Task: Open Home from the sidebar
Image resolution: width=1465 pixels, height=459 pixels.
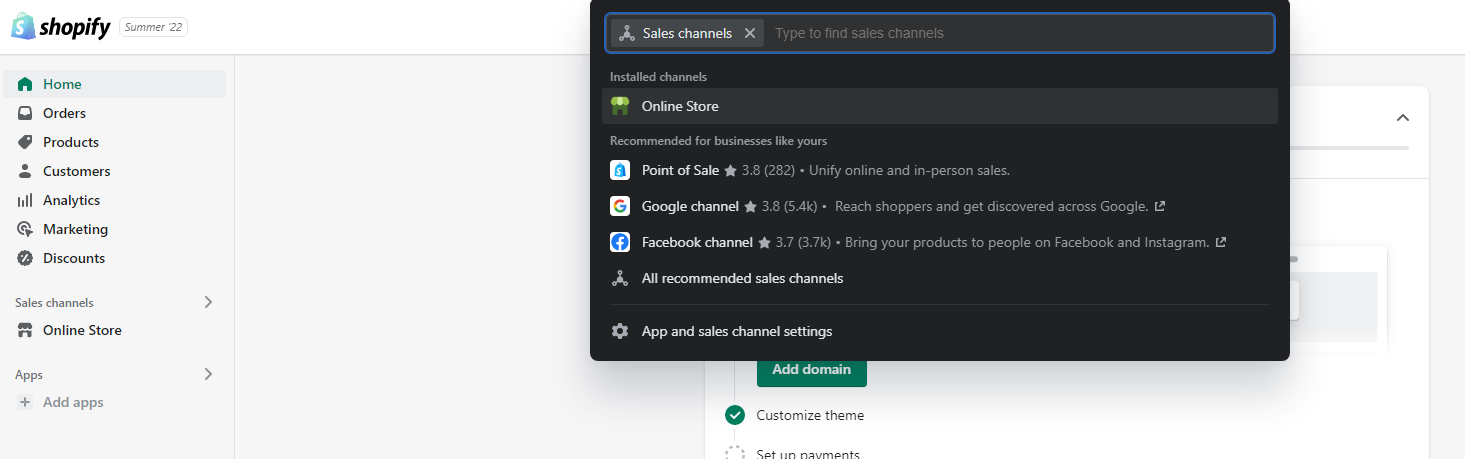Action: point(115,84)
